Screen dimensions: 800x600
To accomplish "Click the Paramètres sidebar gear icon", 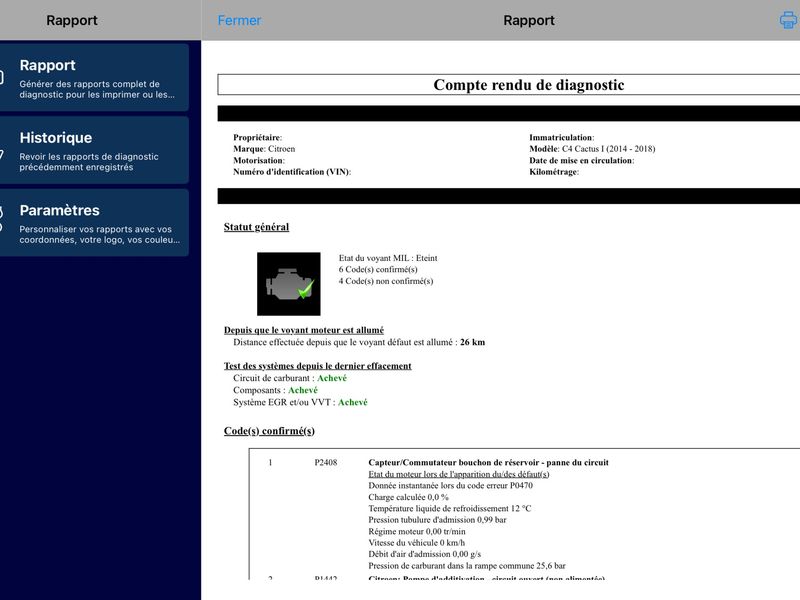I will [2, 219].
